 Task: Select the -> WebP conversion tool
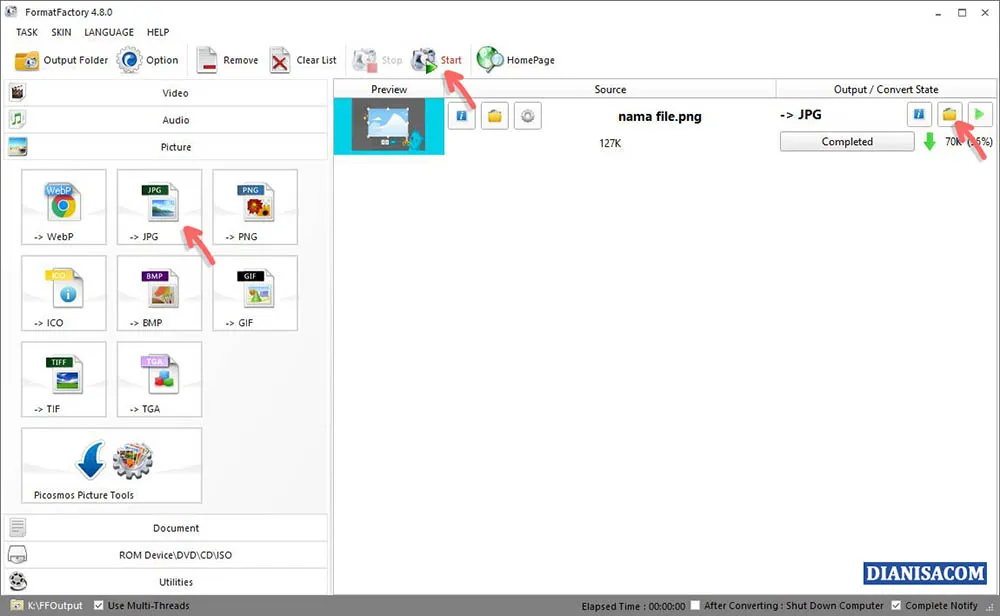(x=63, y=207)
